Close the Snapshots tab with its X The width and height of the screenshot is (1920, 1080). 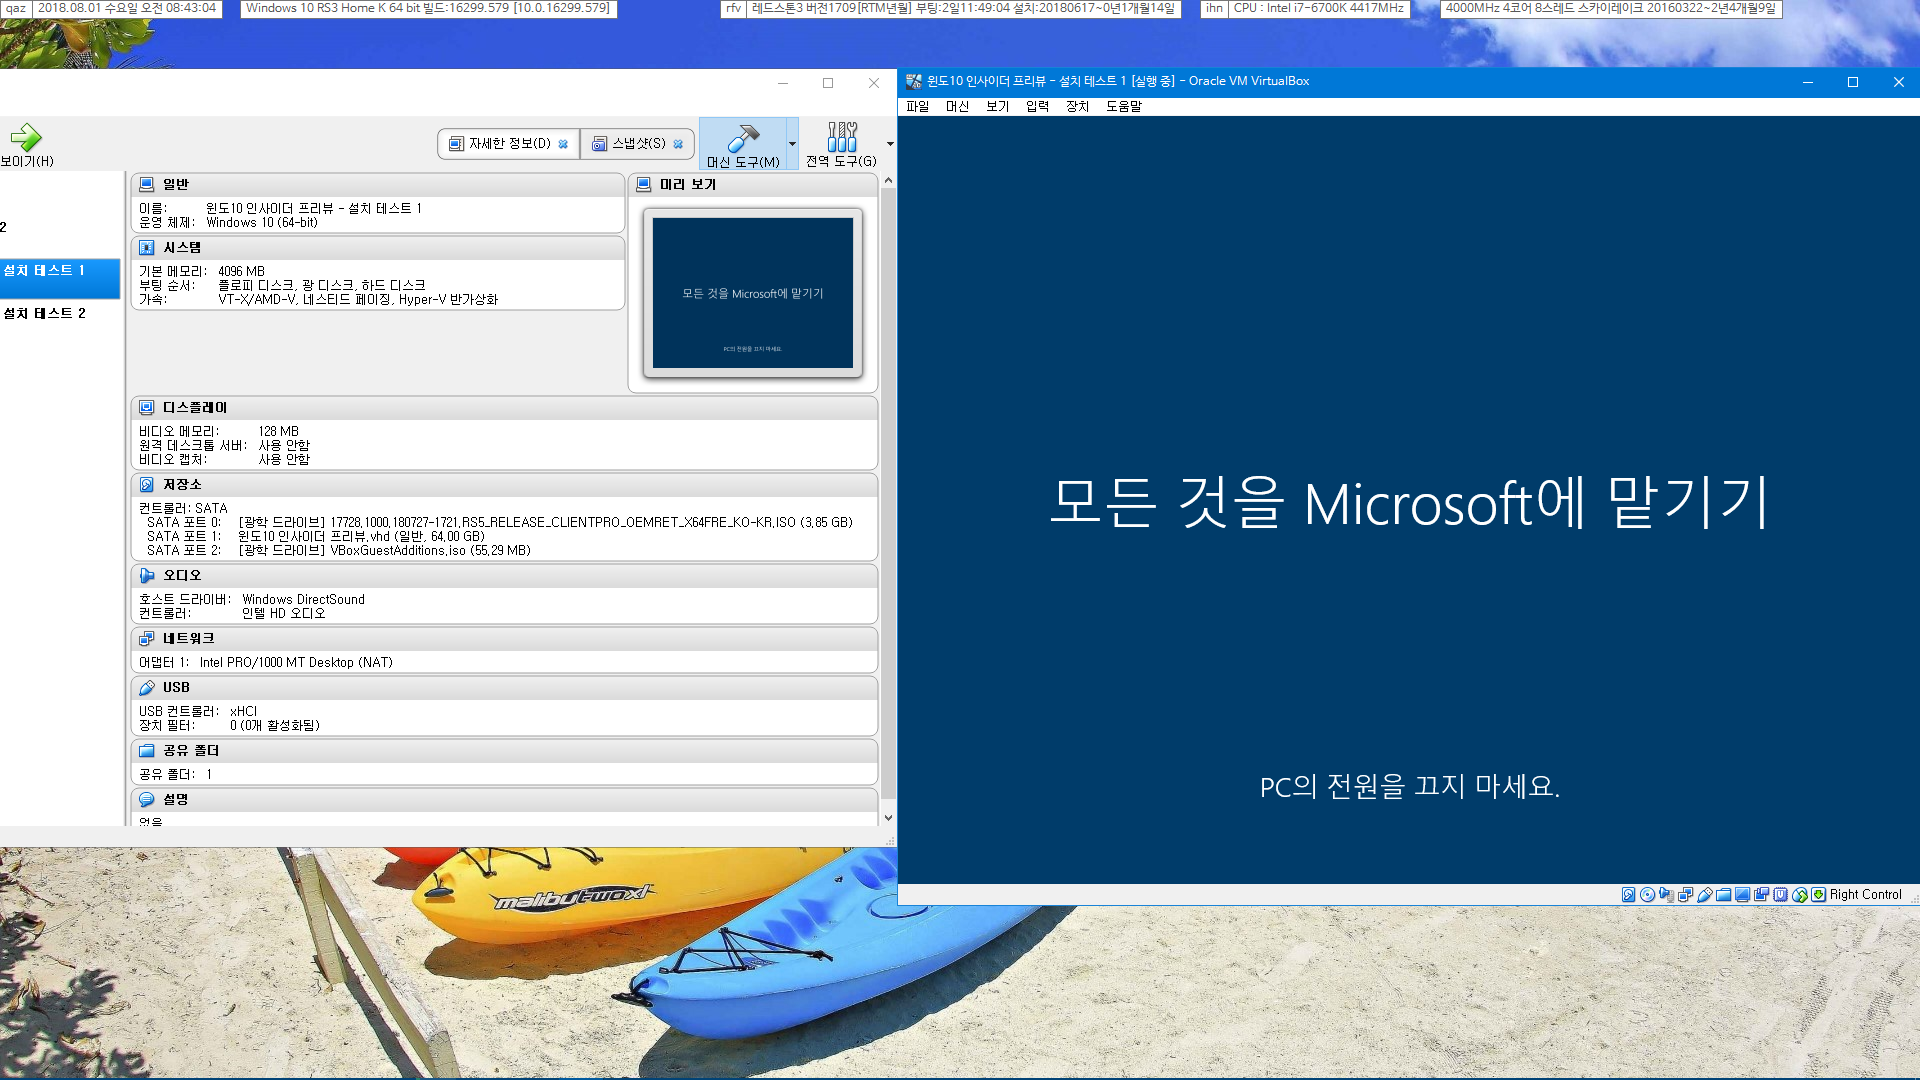678,144
